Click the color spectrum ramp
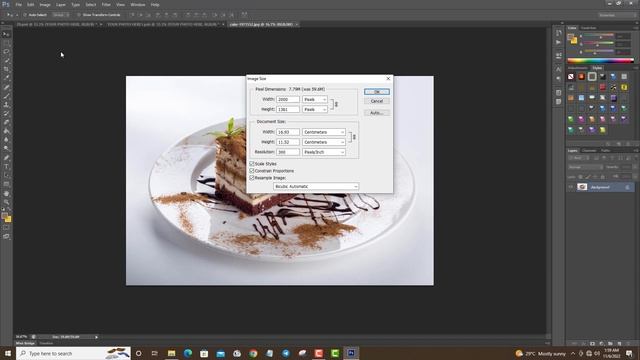Viewport: 640px width, 360px height. [600, 61]
